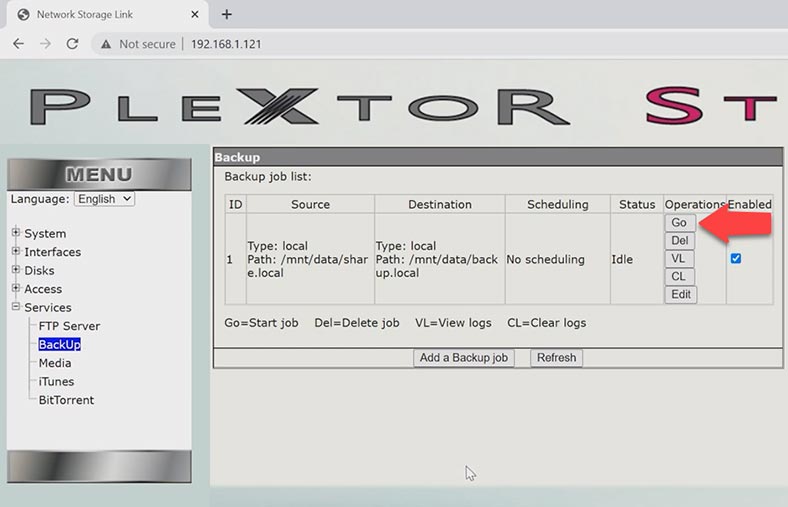The image size is (788, 507).
Task: Reload the page with the refresh icon
Action: 72,44
